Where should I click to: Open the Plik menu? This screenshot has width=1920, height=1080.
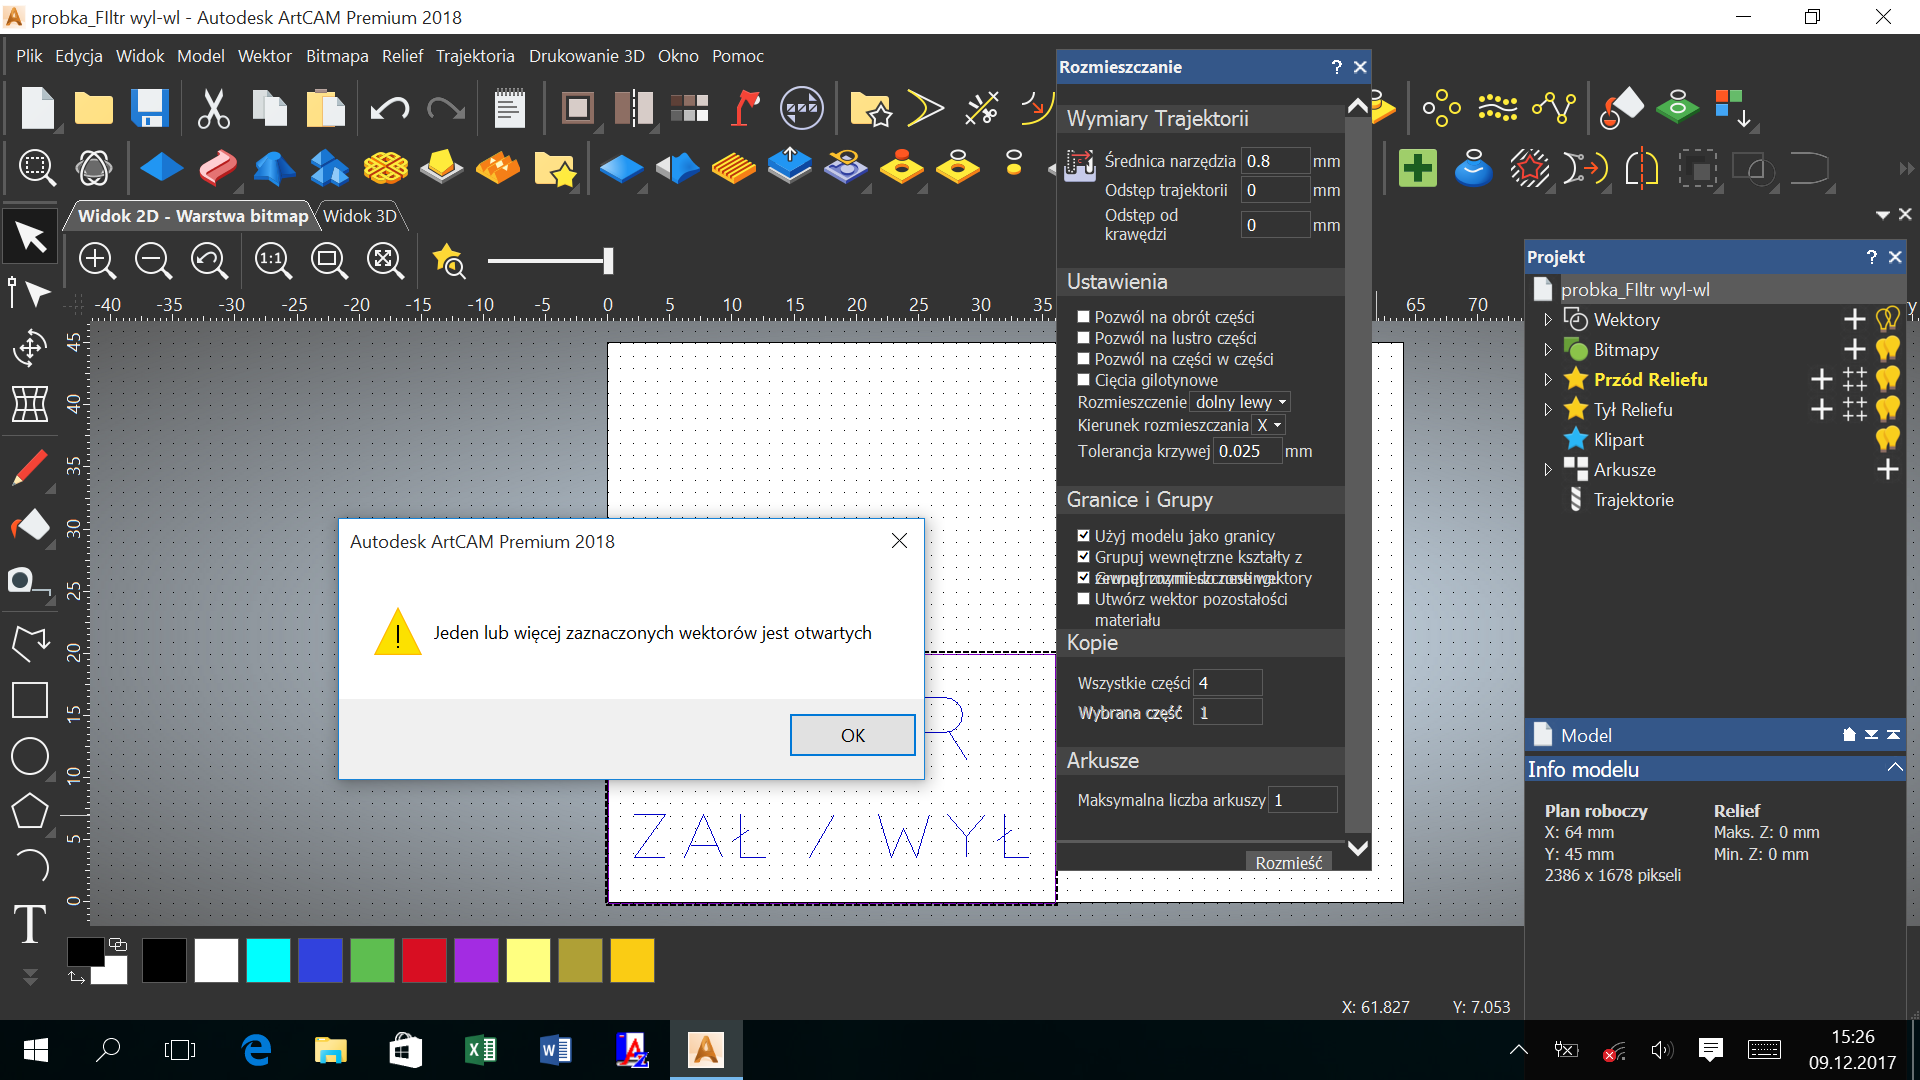29,56
